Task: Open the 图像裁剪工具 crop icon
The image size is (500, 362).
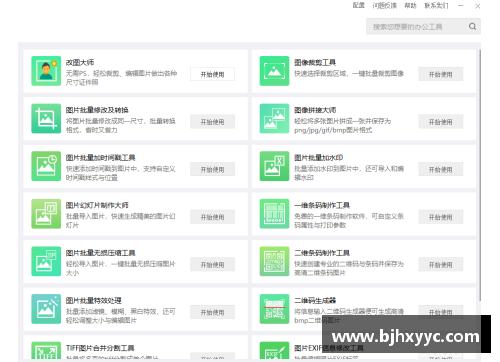Action: tap(274, 71)
